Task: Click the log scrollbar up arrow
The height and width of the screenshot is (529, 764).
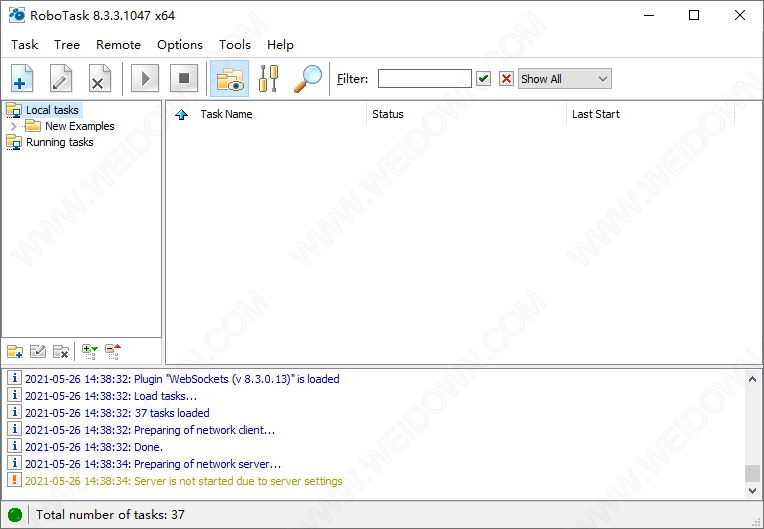Action: point(752,378)
